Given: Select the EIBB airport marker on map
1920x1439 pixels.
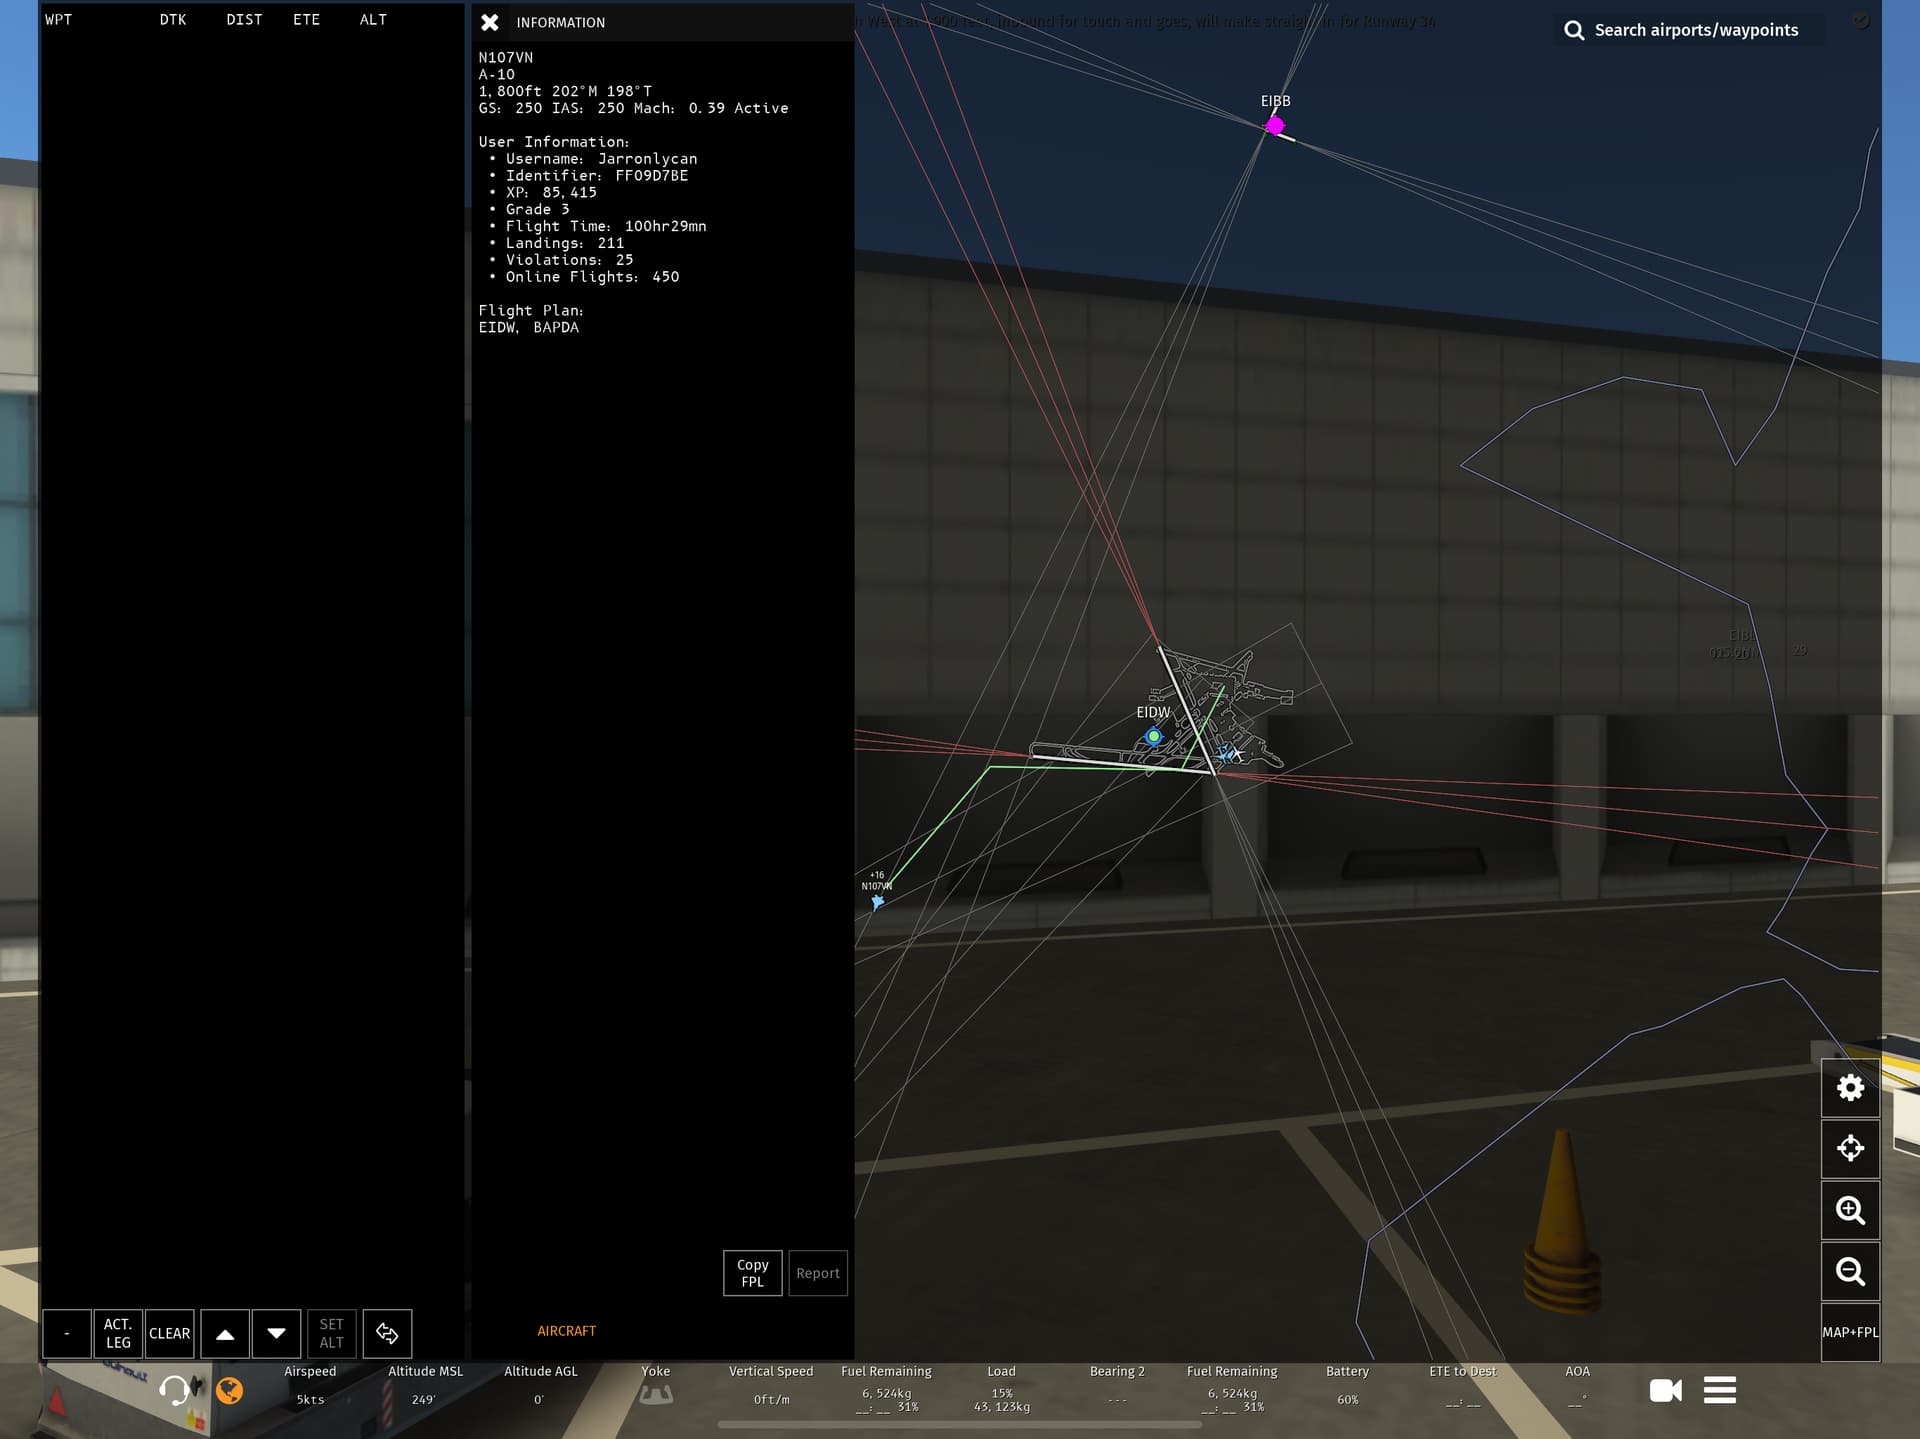Looking at the screenshot, I should tap(1275, 126).
